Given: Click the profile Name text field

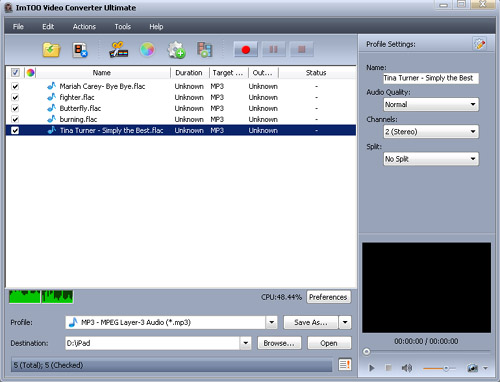Looking at the screenshot, I should (431, 78).
